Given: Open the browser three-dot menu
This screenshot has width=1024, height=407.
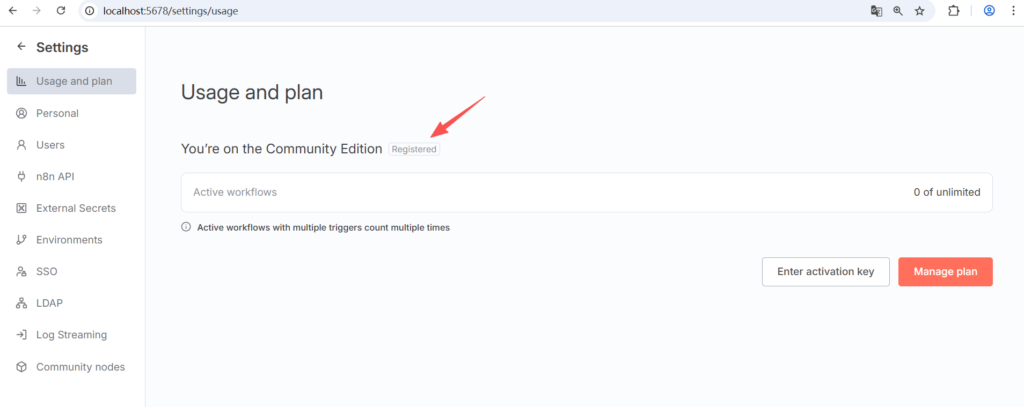Looking at the screenshot, I should (1012, 11).
